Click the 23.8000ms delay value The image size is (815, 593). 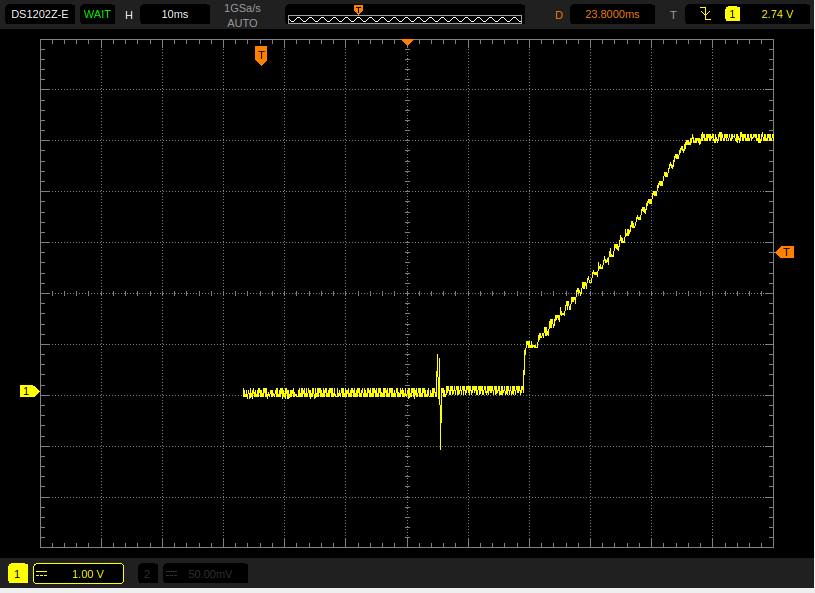[612, 15]
